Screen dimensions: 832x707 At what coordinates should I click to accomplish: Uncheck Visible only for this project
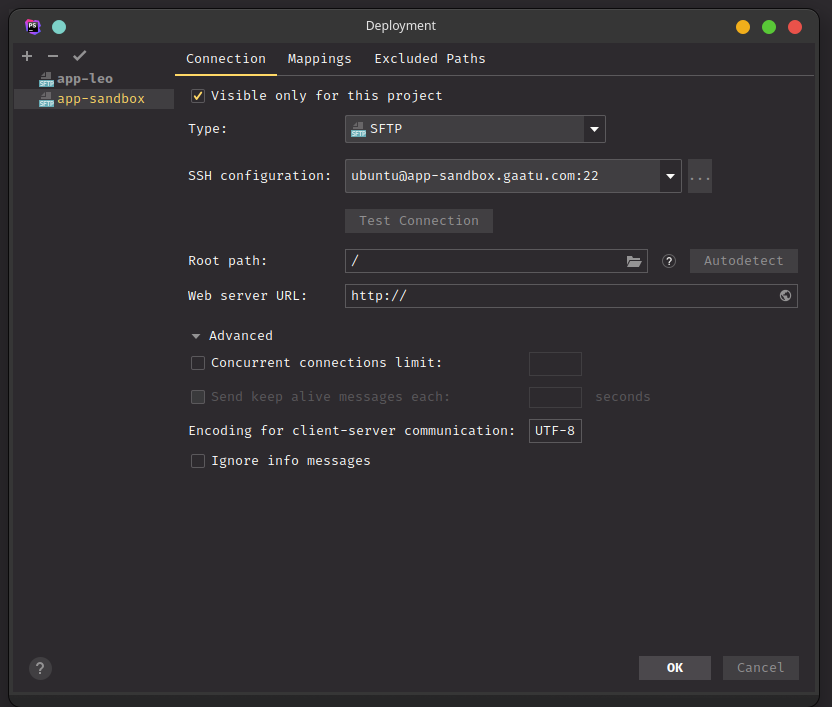coord(198,96)
